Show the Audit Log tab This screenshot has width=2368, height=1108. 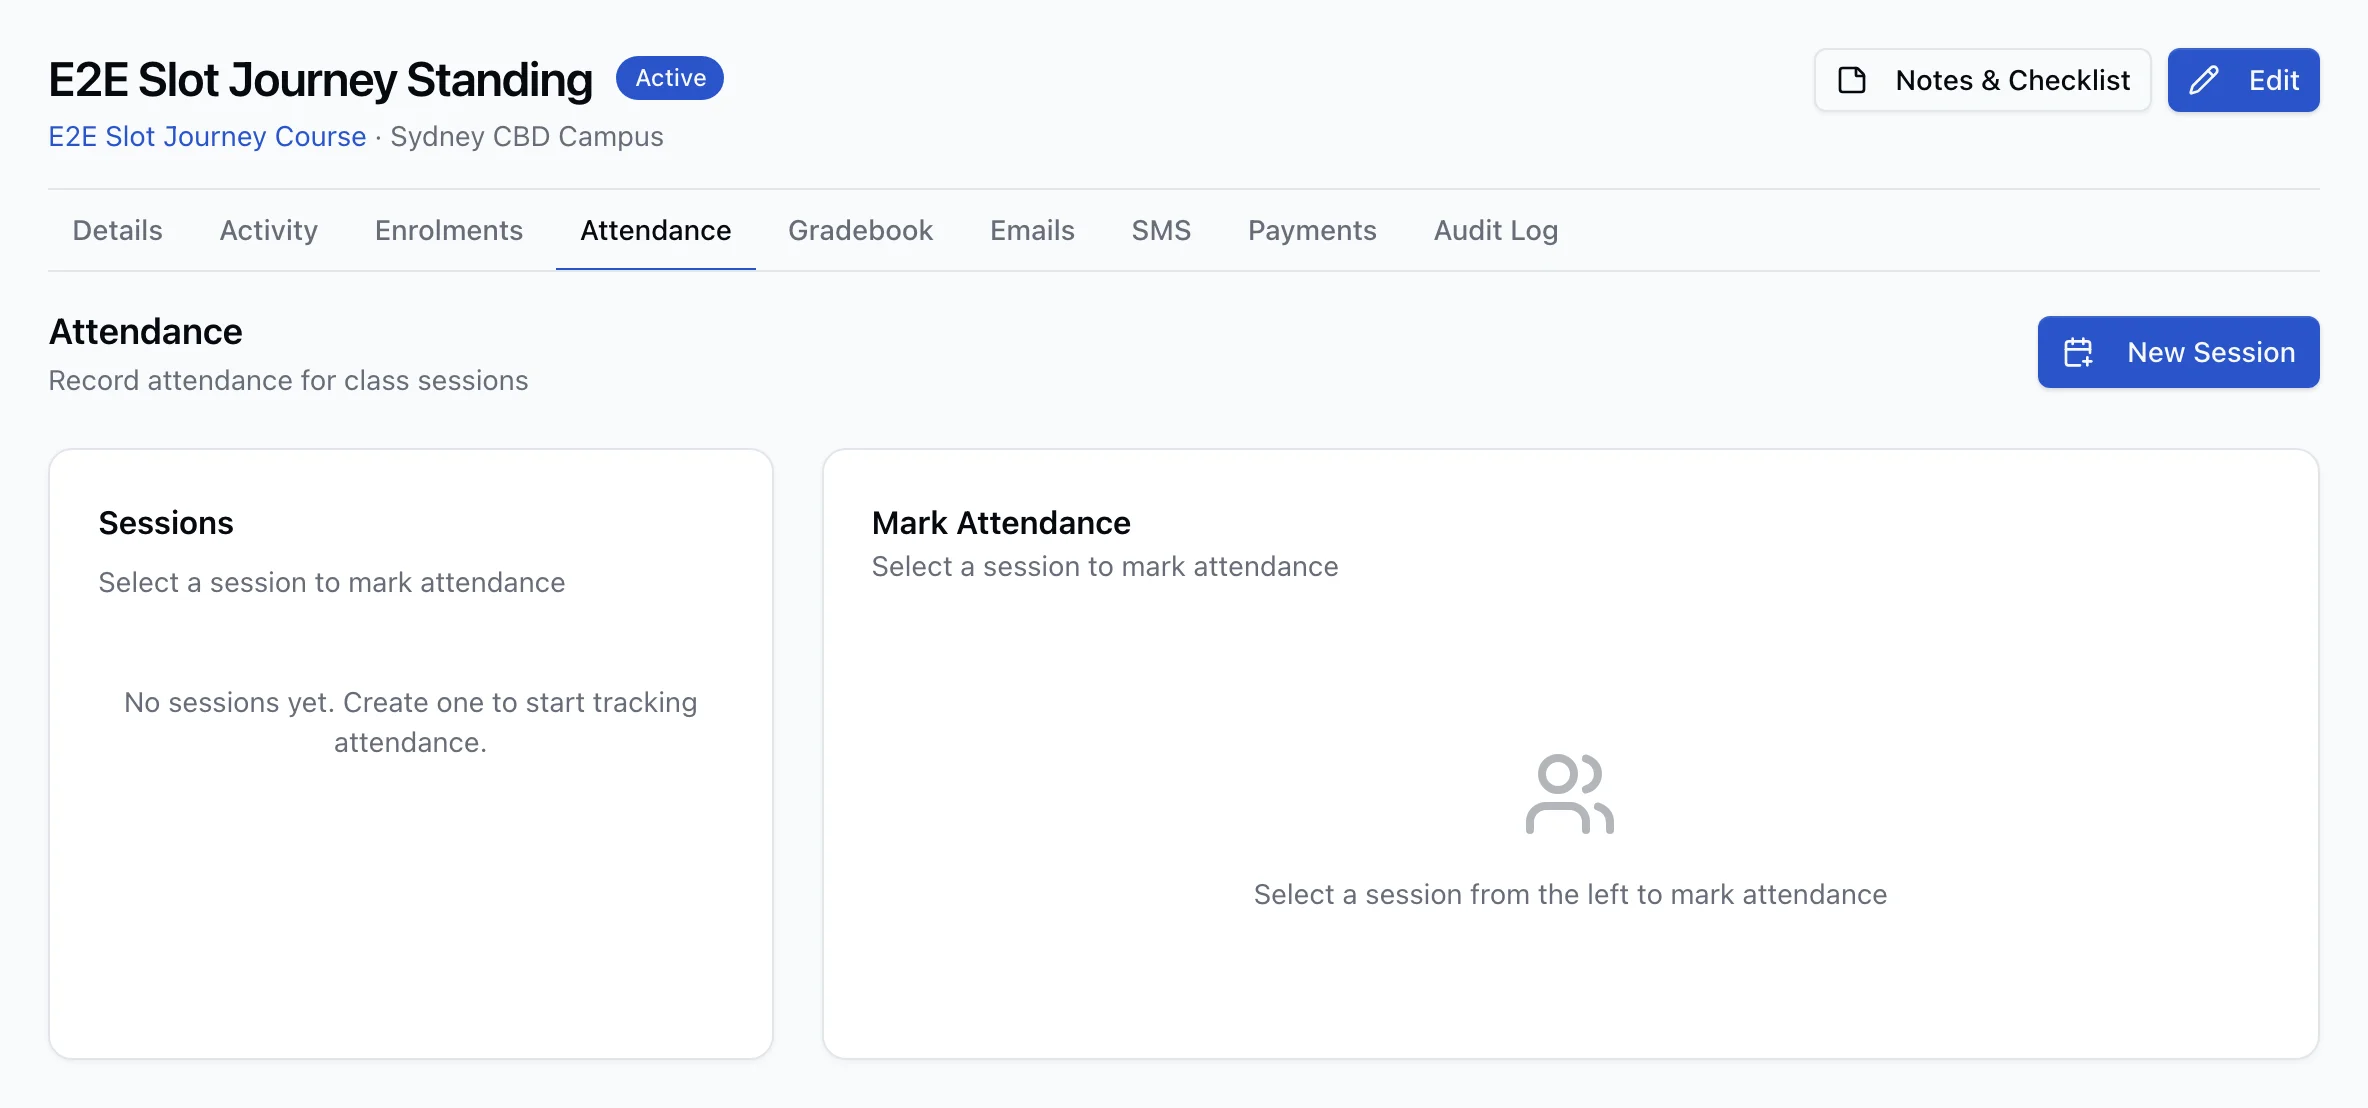click(x=1496, y=230)
